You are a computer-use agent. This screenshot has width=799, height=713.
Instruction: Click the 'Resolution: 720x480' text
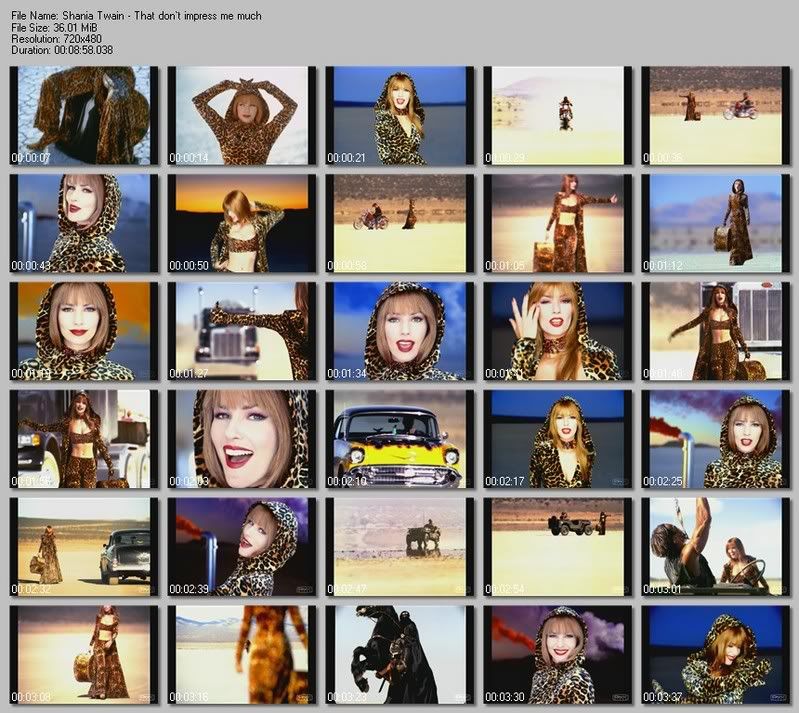(56, 39)
